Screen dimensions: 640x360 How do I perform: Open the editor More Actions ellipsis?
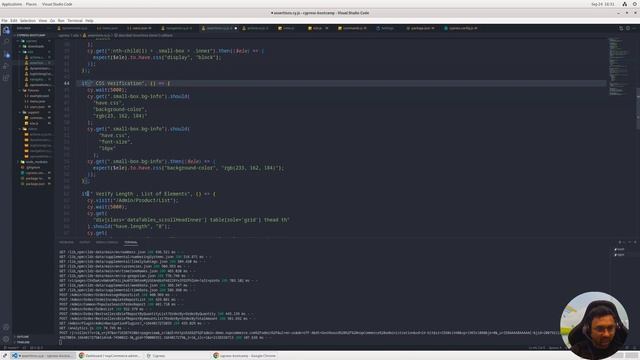pos(634,28)
